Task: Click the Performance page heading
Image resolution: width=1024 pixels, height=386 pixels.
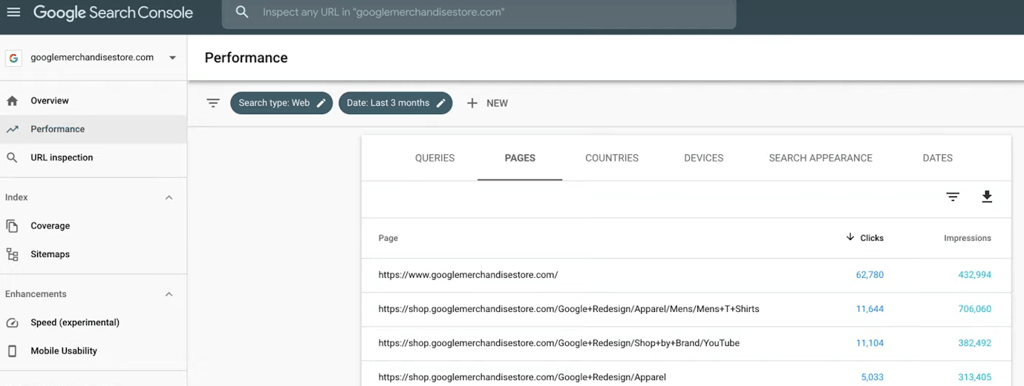Action: pyautogui.click(x=246, y=57)
